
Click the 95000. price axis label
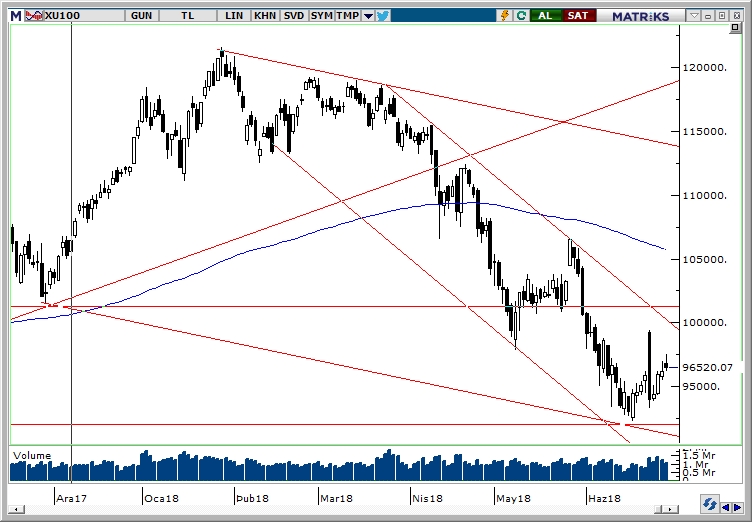click(x=701, y=386)
